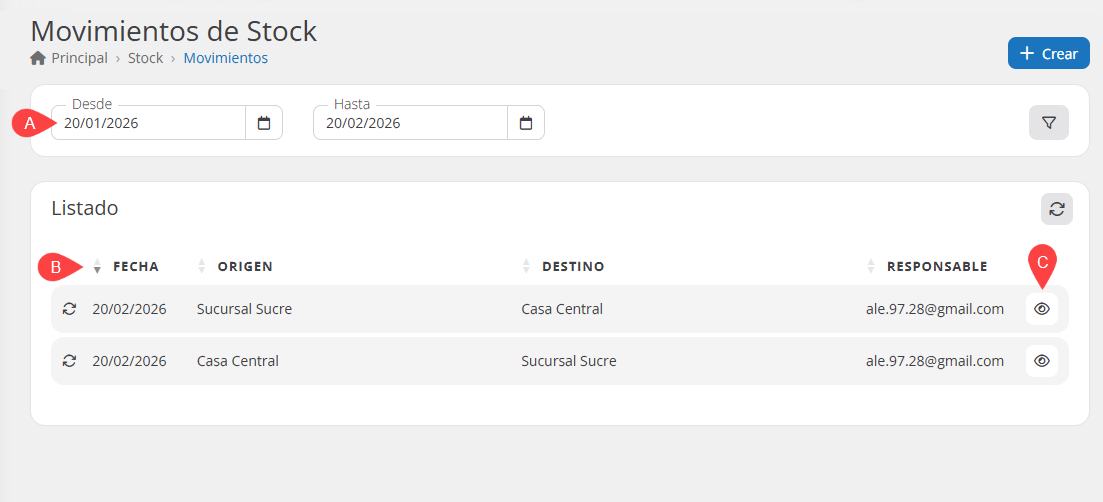Sort the table by Responsable column

pos(936,266)
